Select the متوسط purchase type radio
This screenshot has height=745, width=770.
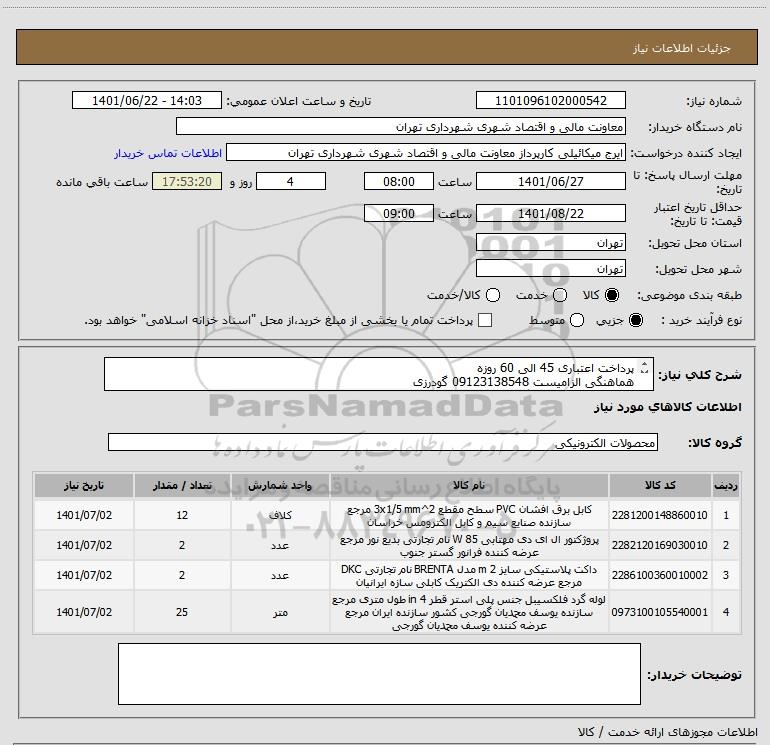pos(577,320)
